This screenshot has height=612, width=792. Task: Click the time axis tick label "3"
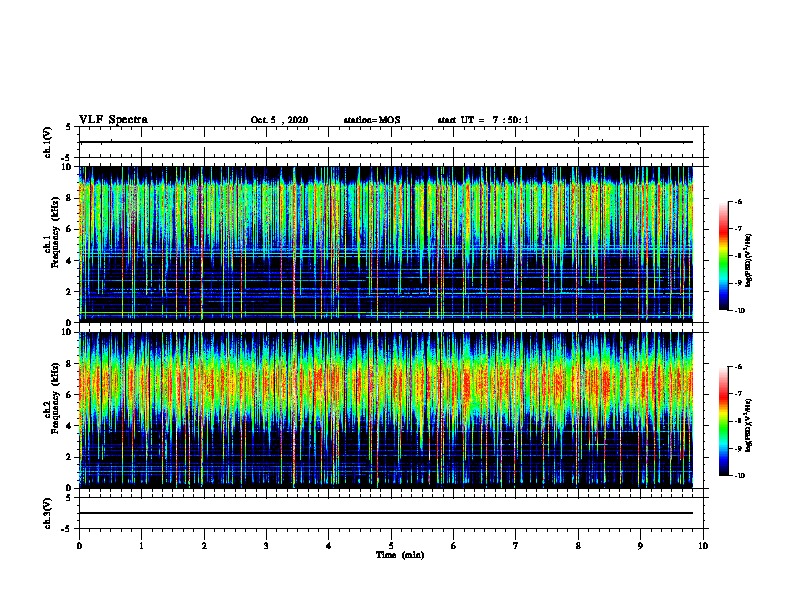pyautogui.click(x=266, y=546)
